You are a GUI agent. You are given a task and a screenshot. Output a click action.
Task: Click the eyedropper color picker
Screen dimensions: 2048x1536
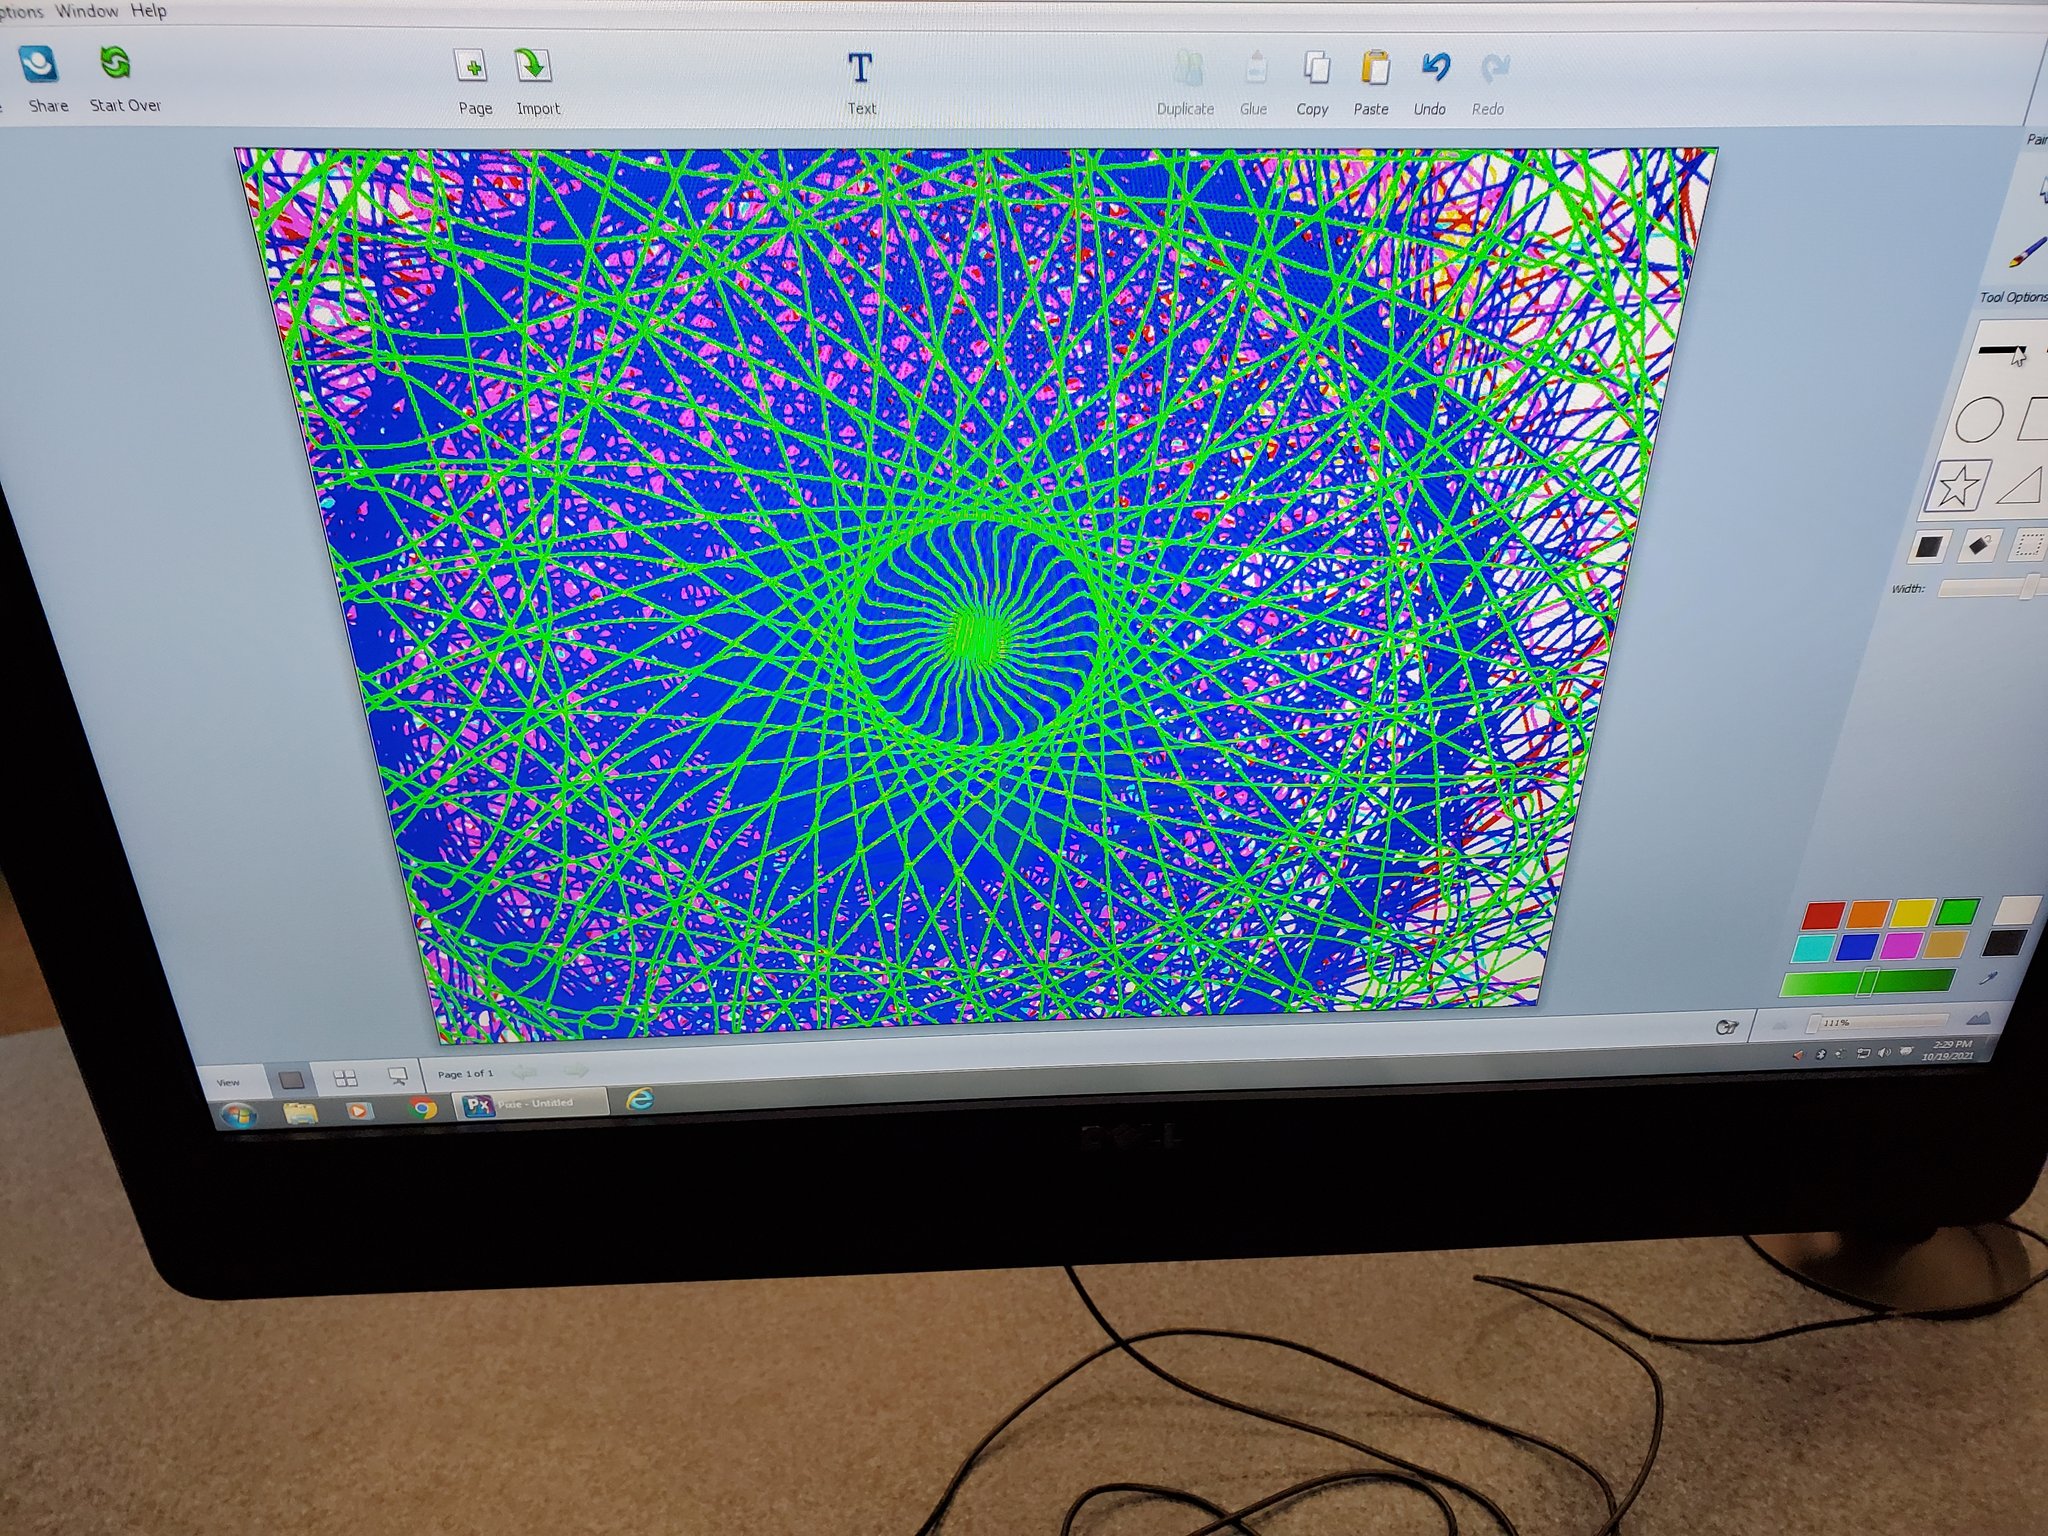(1989, 978)
